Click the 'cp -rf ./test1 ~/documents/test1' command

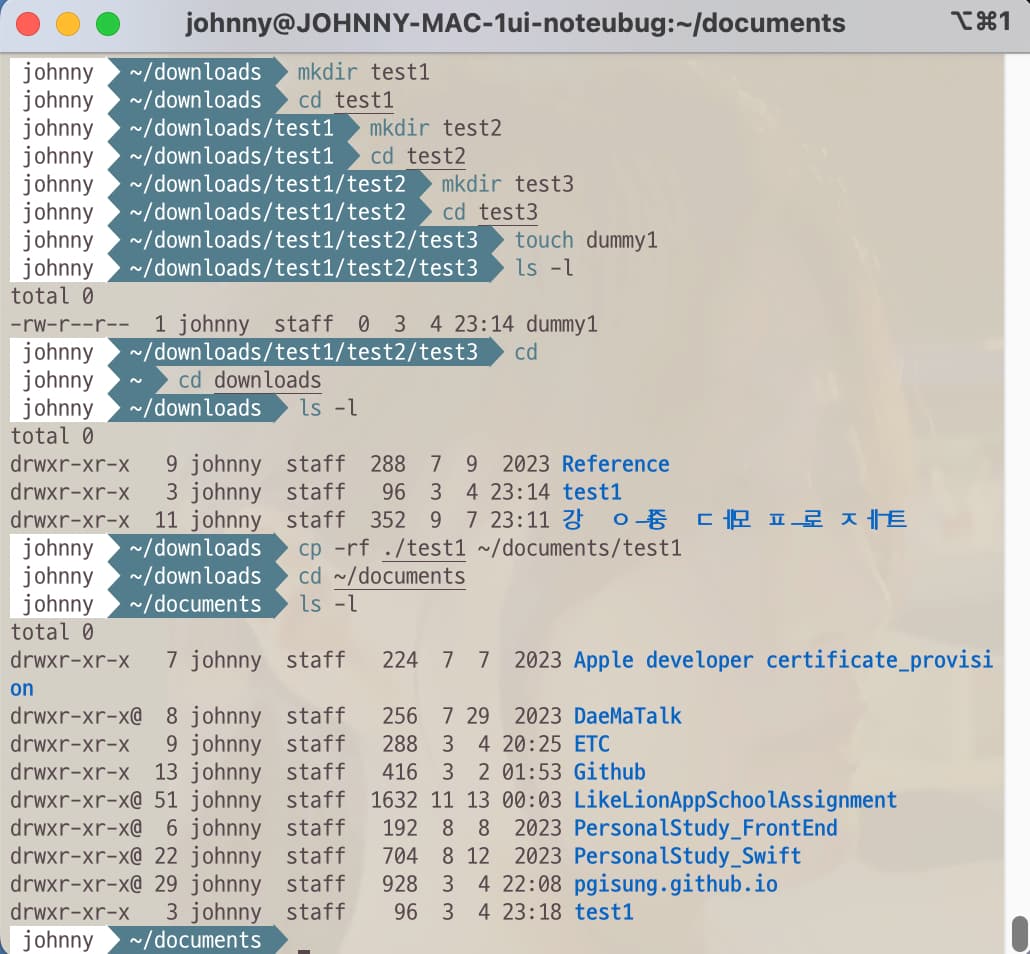pyautogui.click(x=489, y=548)
